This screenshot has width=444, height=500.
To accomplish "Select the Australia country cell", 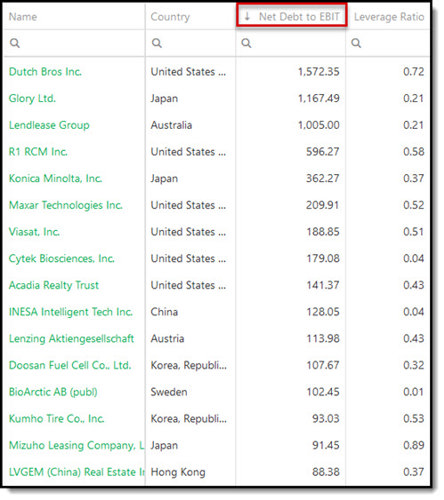I will (171, 125).
